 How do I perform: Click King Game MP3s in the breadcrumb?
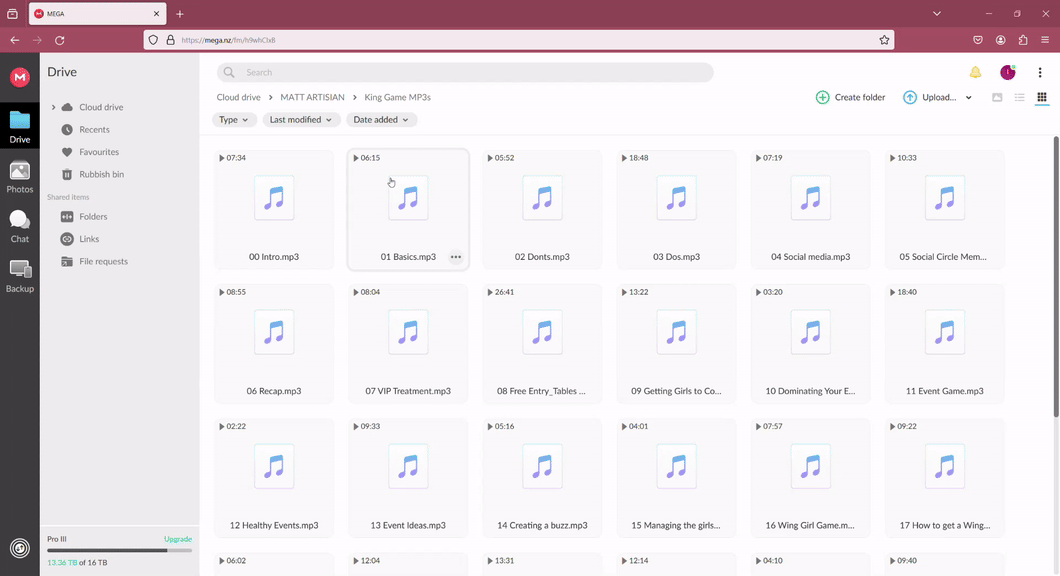pos(398,97)
